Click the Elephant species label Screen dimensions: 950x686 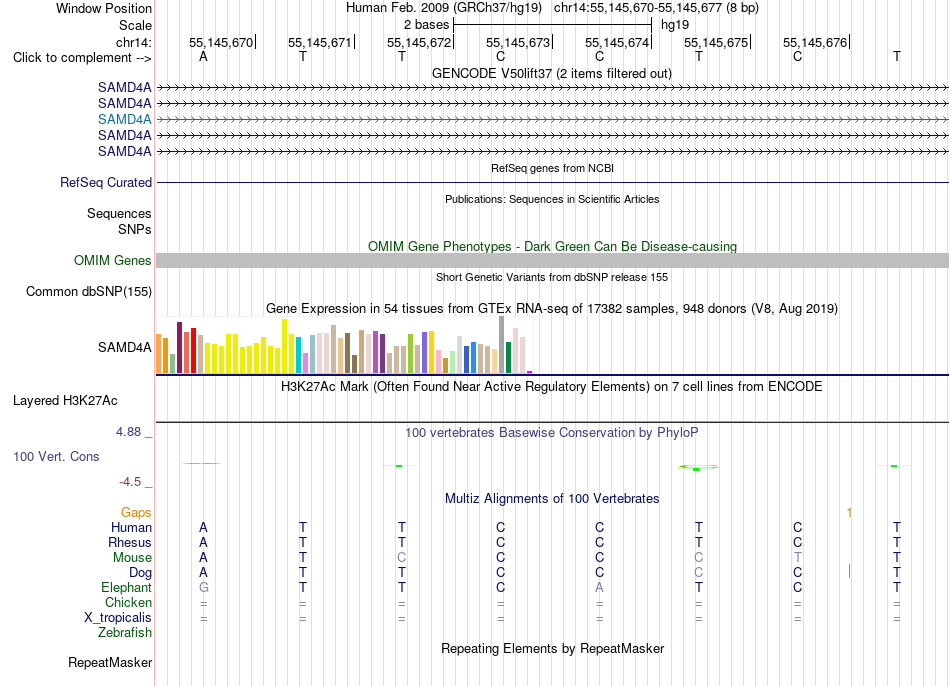[126, 588]
